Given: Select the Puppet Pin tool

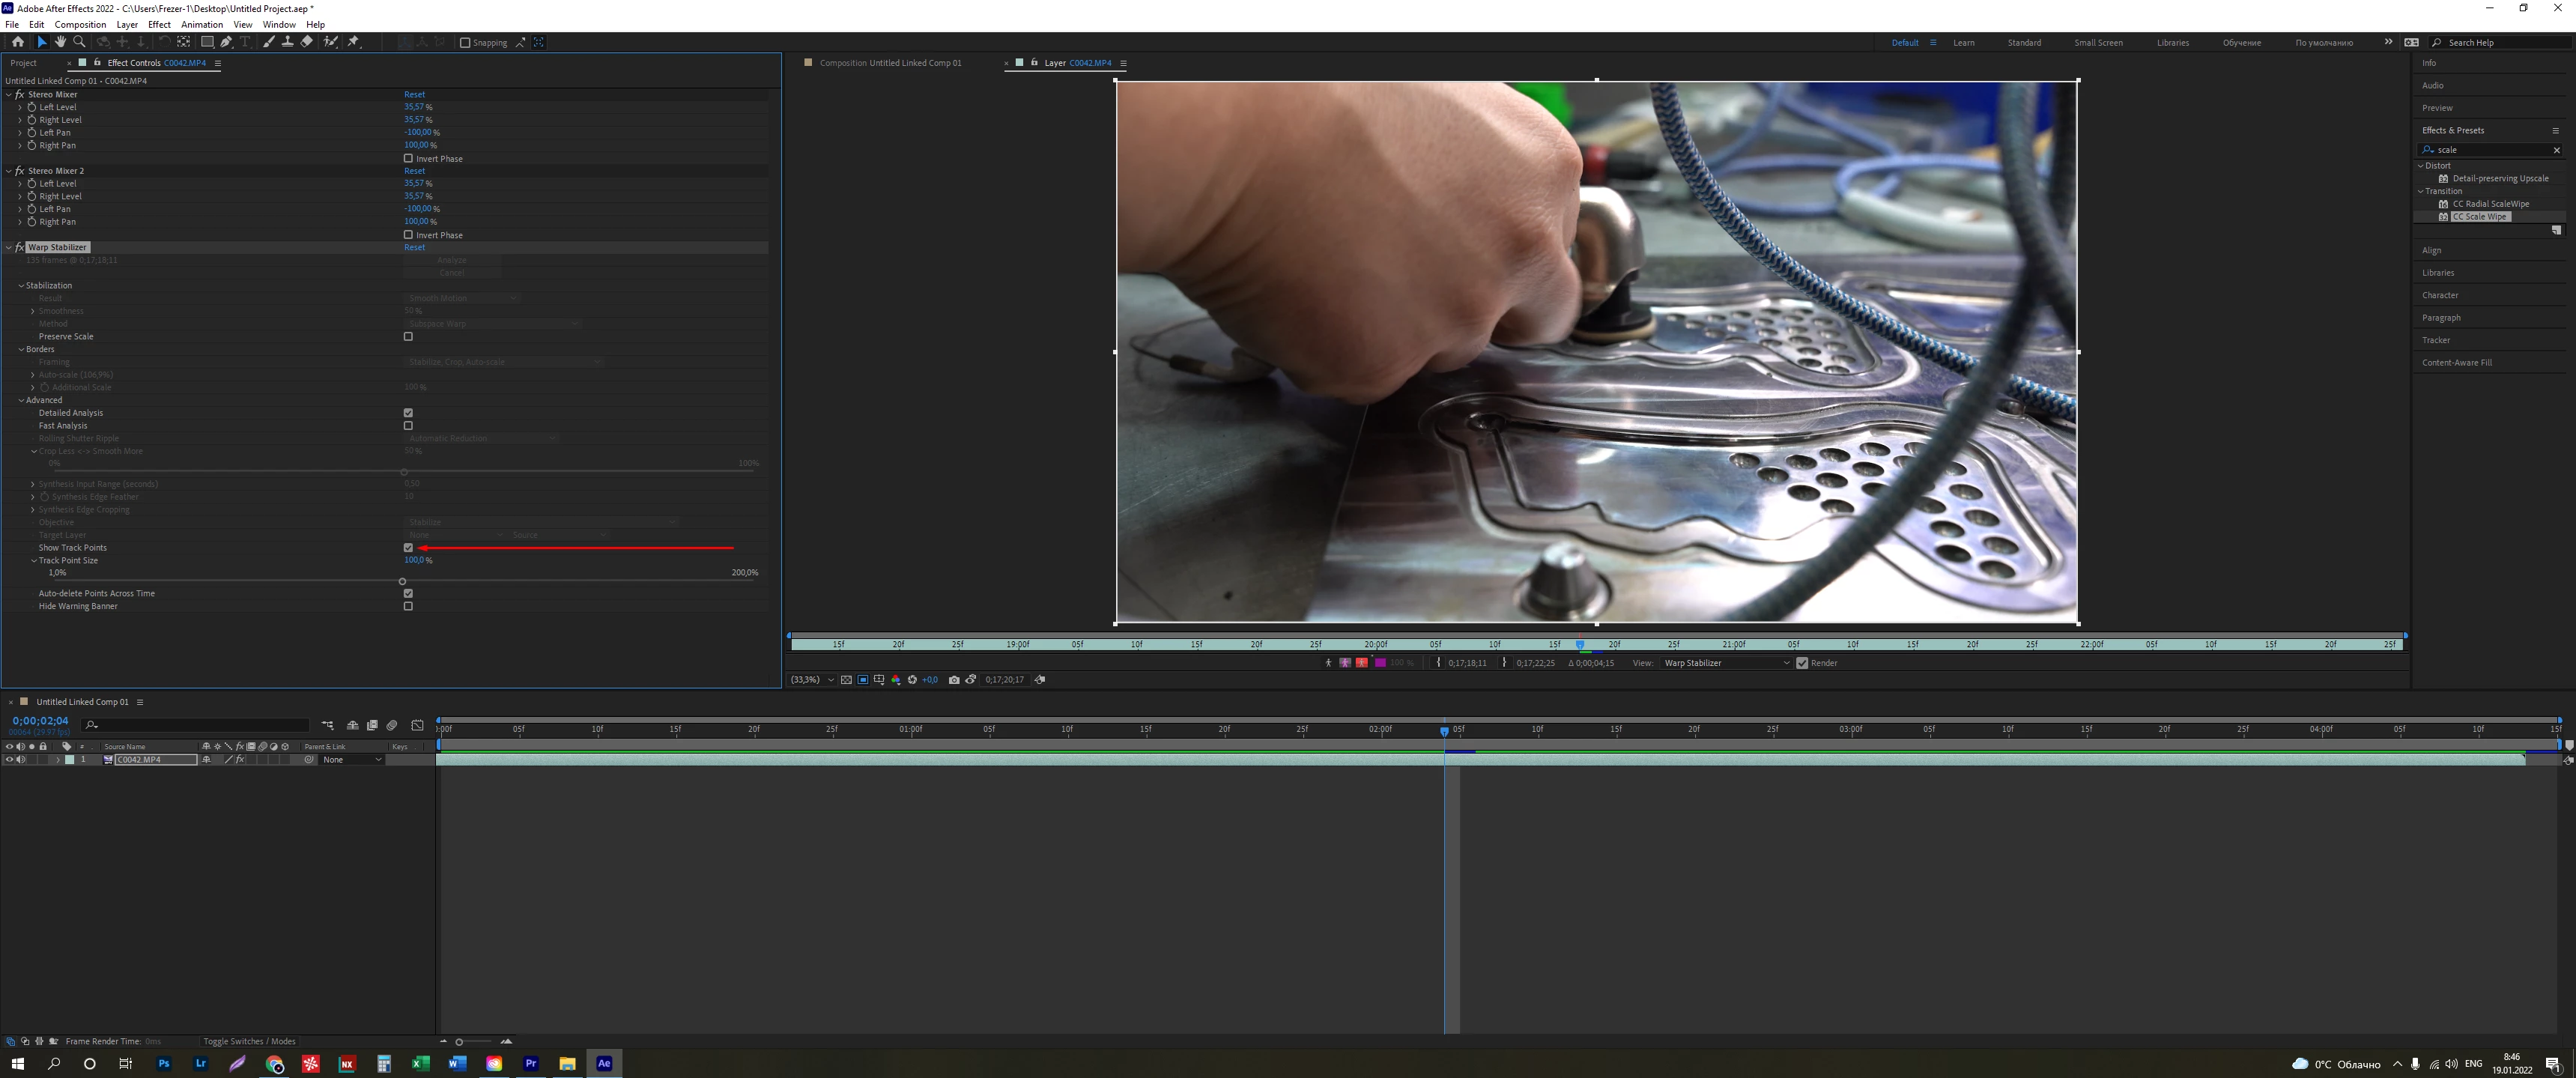Looking at the screenshot, I should [353, 42].
